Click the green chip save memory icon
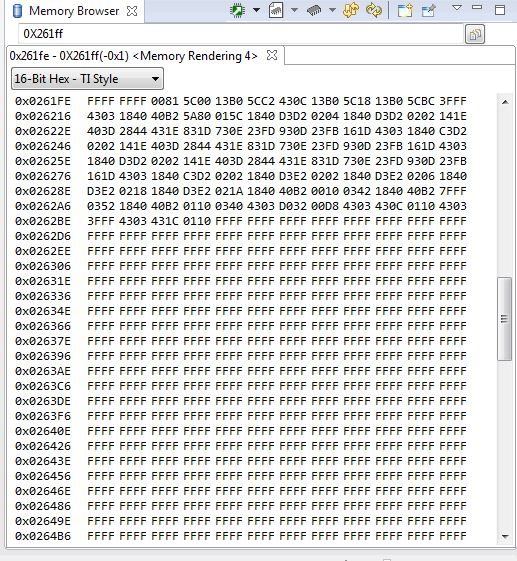 pyautogui.click(x=237, y=10)
